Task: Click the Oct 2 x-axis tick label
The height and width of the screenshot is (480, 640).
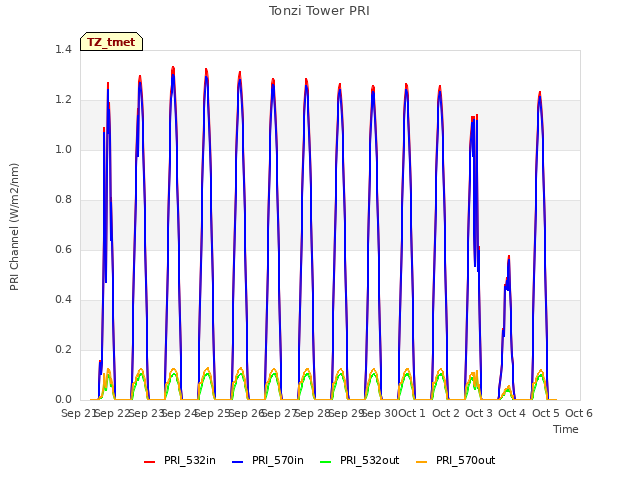Action: (x=446, y=413)
